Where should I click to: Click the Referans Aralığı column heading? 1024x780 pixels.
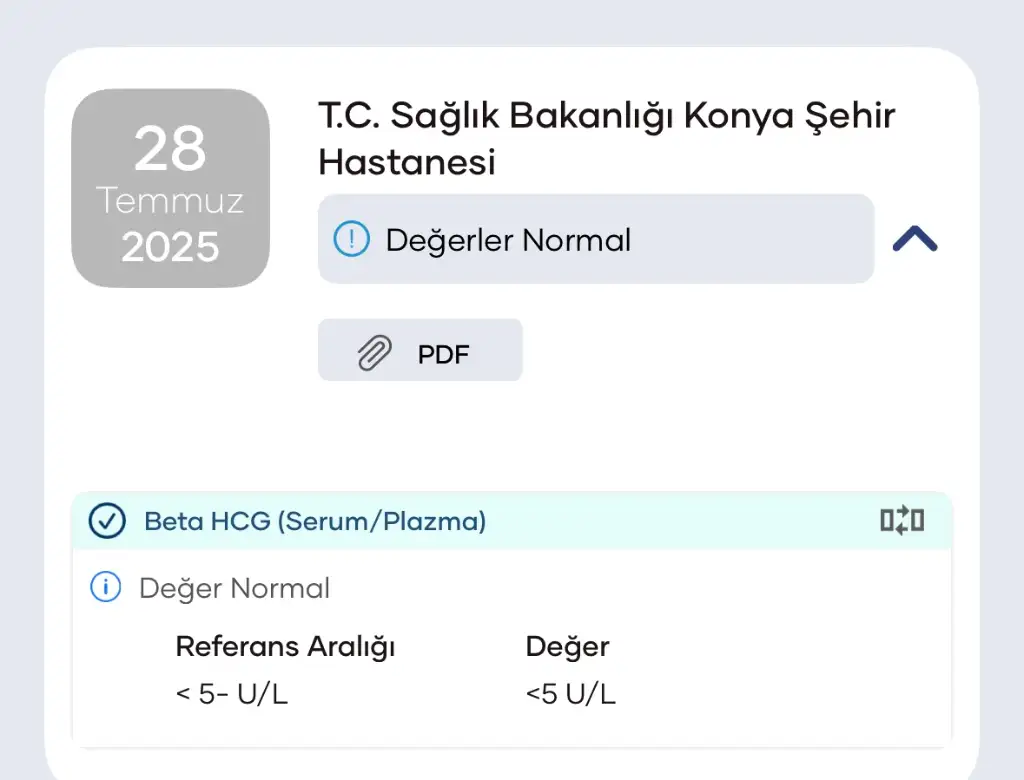click(x=285, y=647)
